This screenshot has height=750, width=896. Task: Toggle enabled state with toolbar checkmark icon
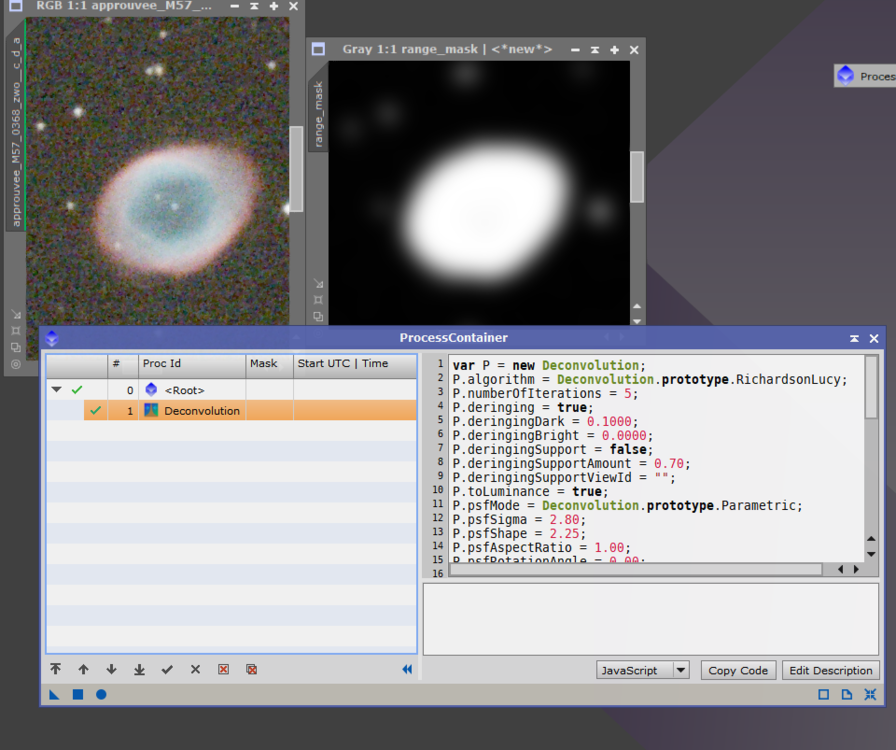tap(167, 669)
